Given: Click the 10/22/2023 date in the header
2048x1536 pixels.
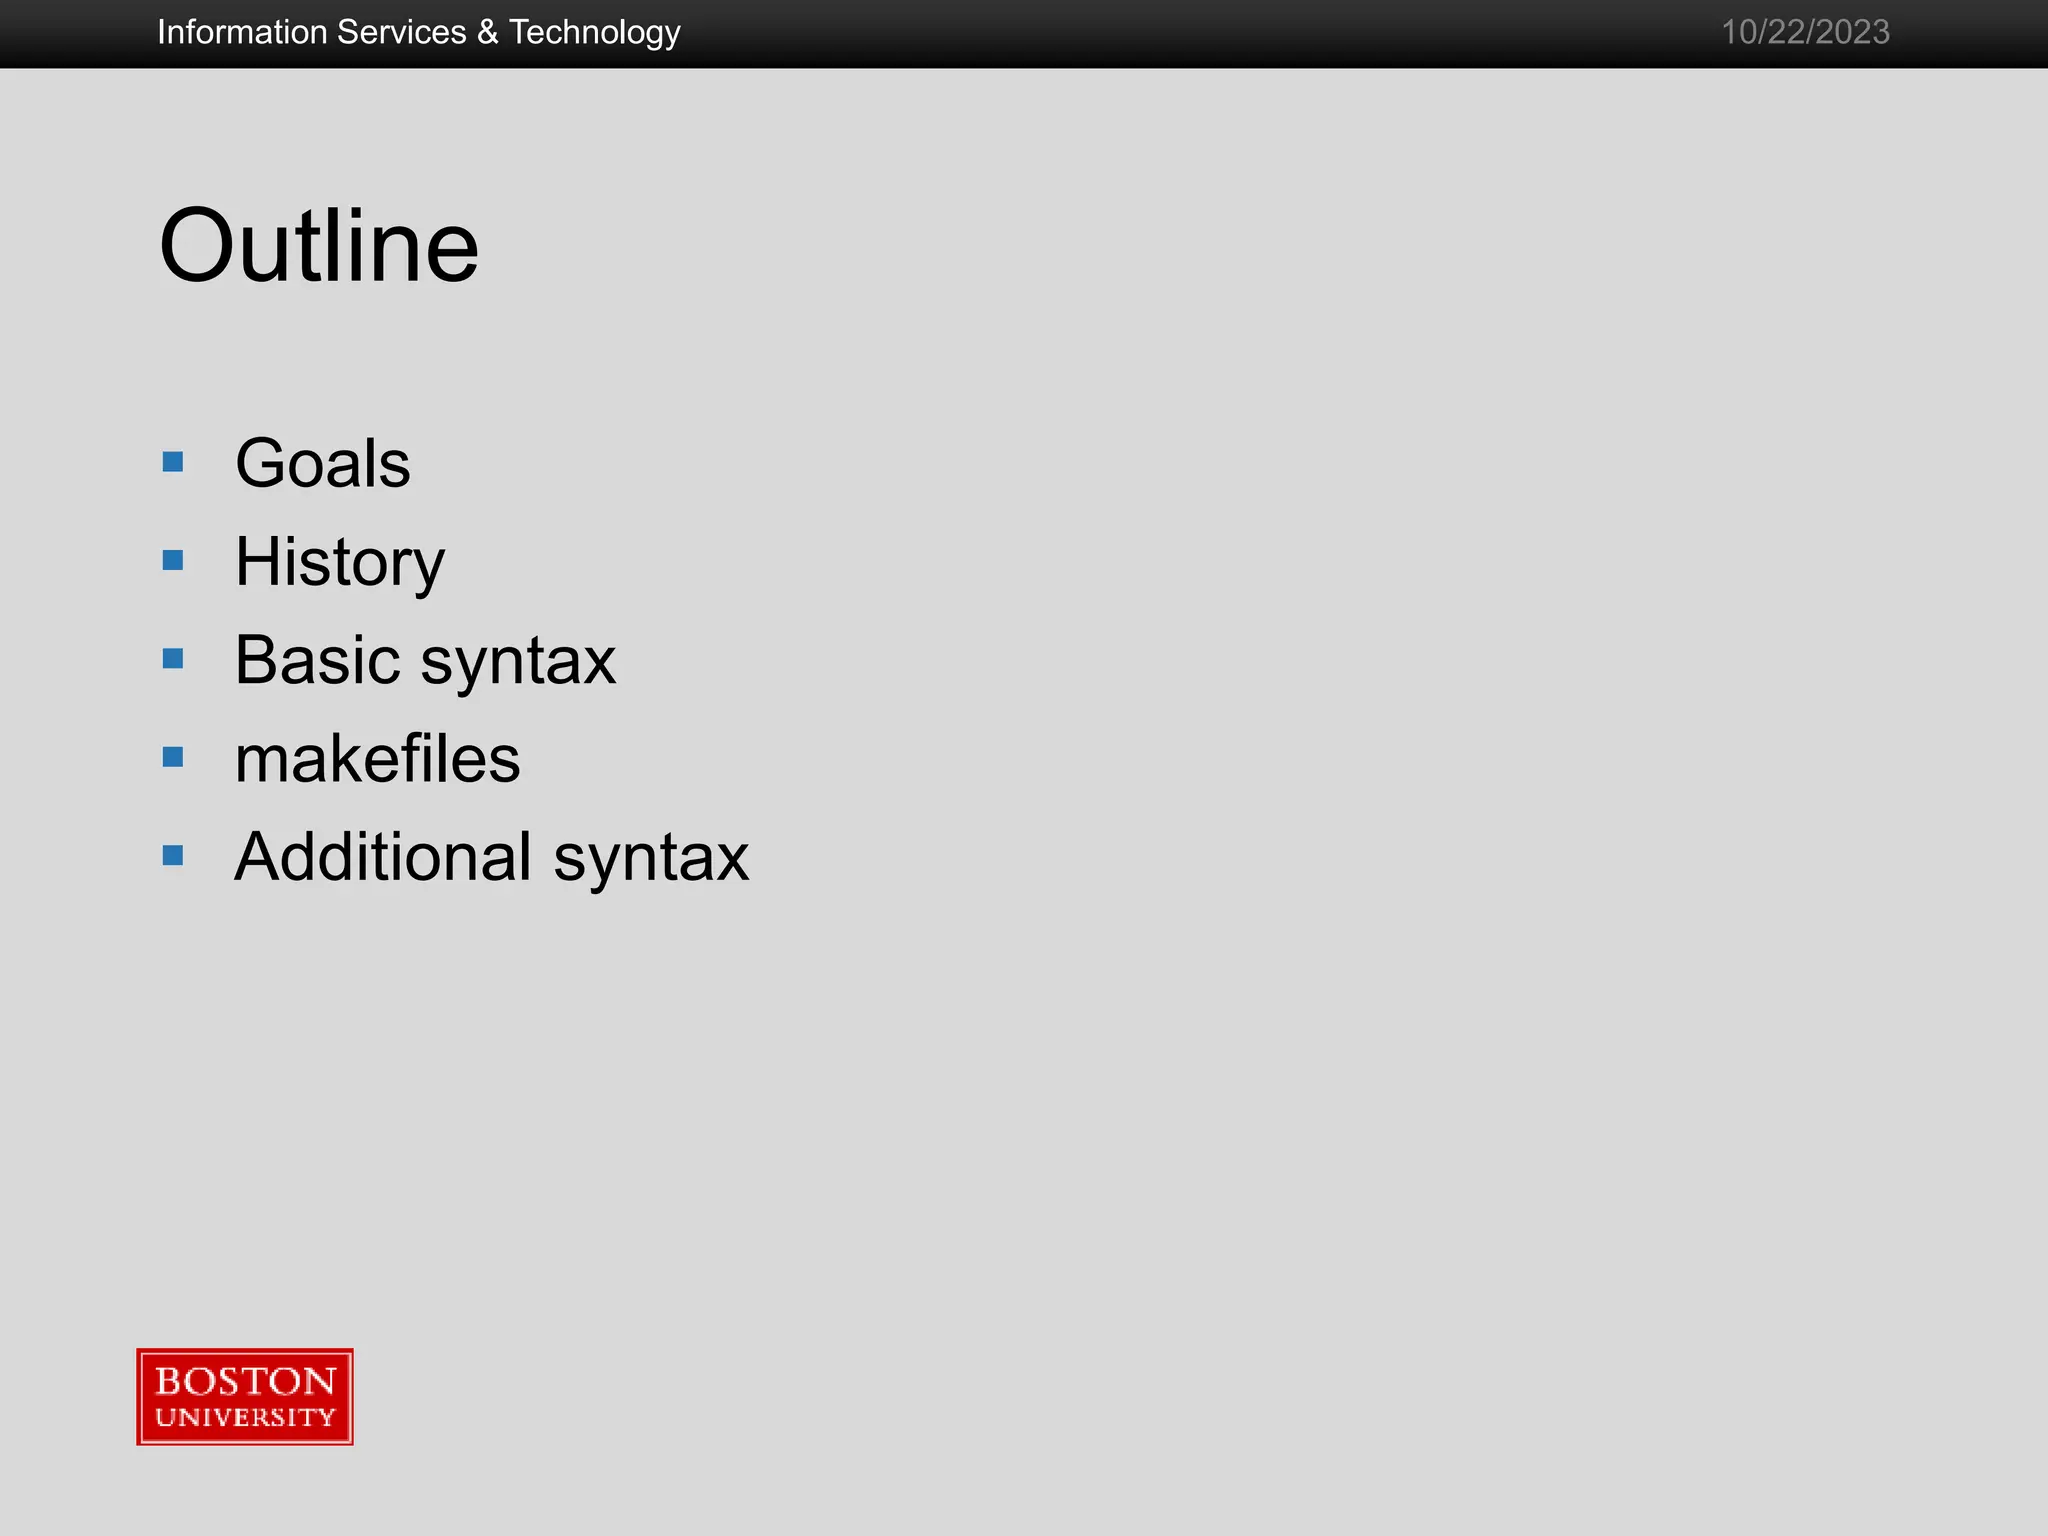Looking at the screenshot, I should point(1805,32).
